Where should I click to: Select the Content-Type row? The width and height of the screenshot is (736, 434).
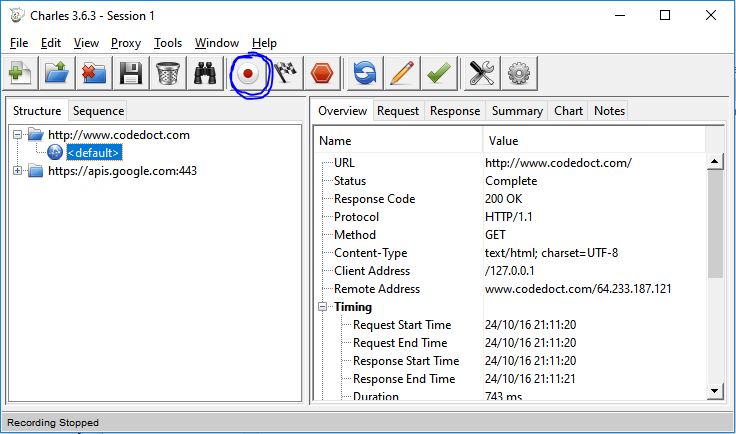pyautogui.click(x=512, y=253)
